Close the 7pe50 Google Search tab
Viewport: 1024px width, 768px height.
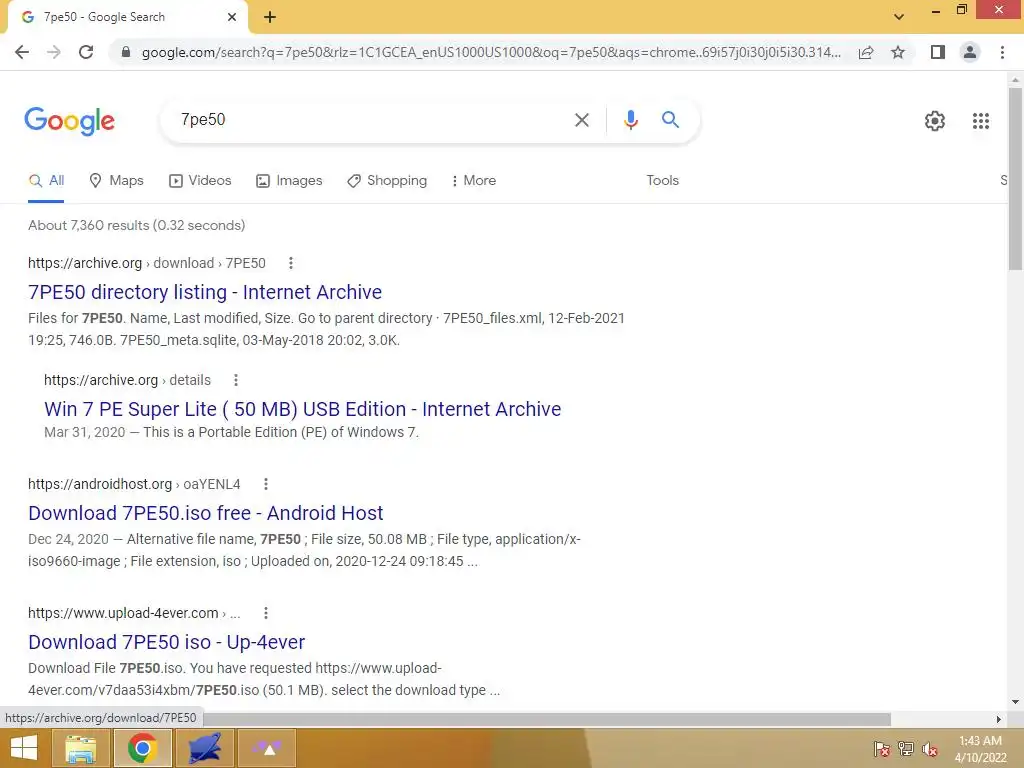coord(232,17)
